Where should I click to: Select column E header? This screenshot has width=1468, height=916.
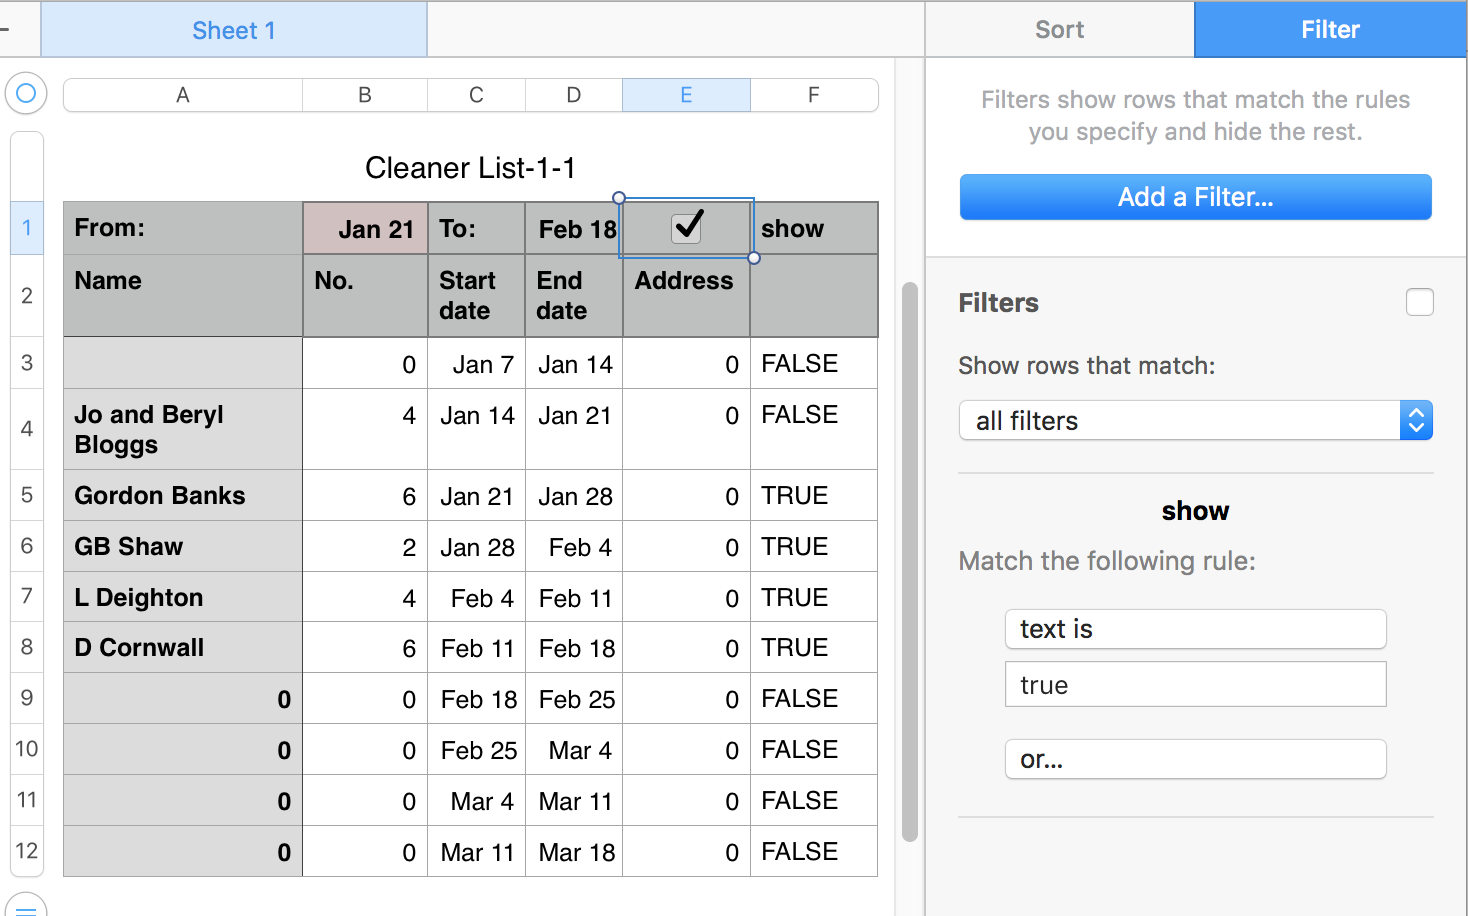click(x=686, y=95)
